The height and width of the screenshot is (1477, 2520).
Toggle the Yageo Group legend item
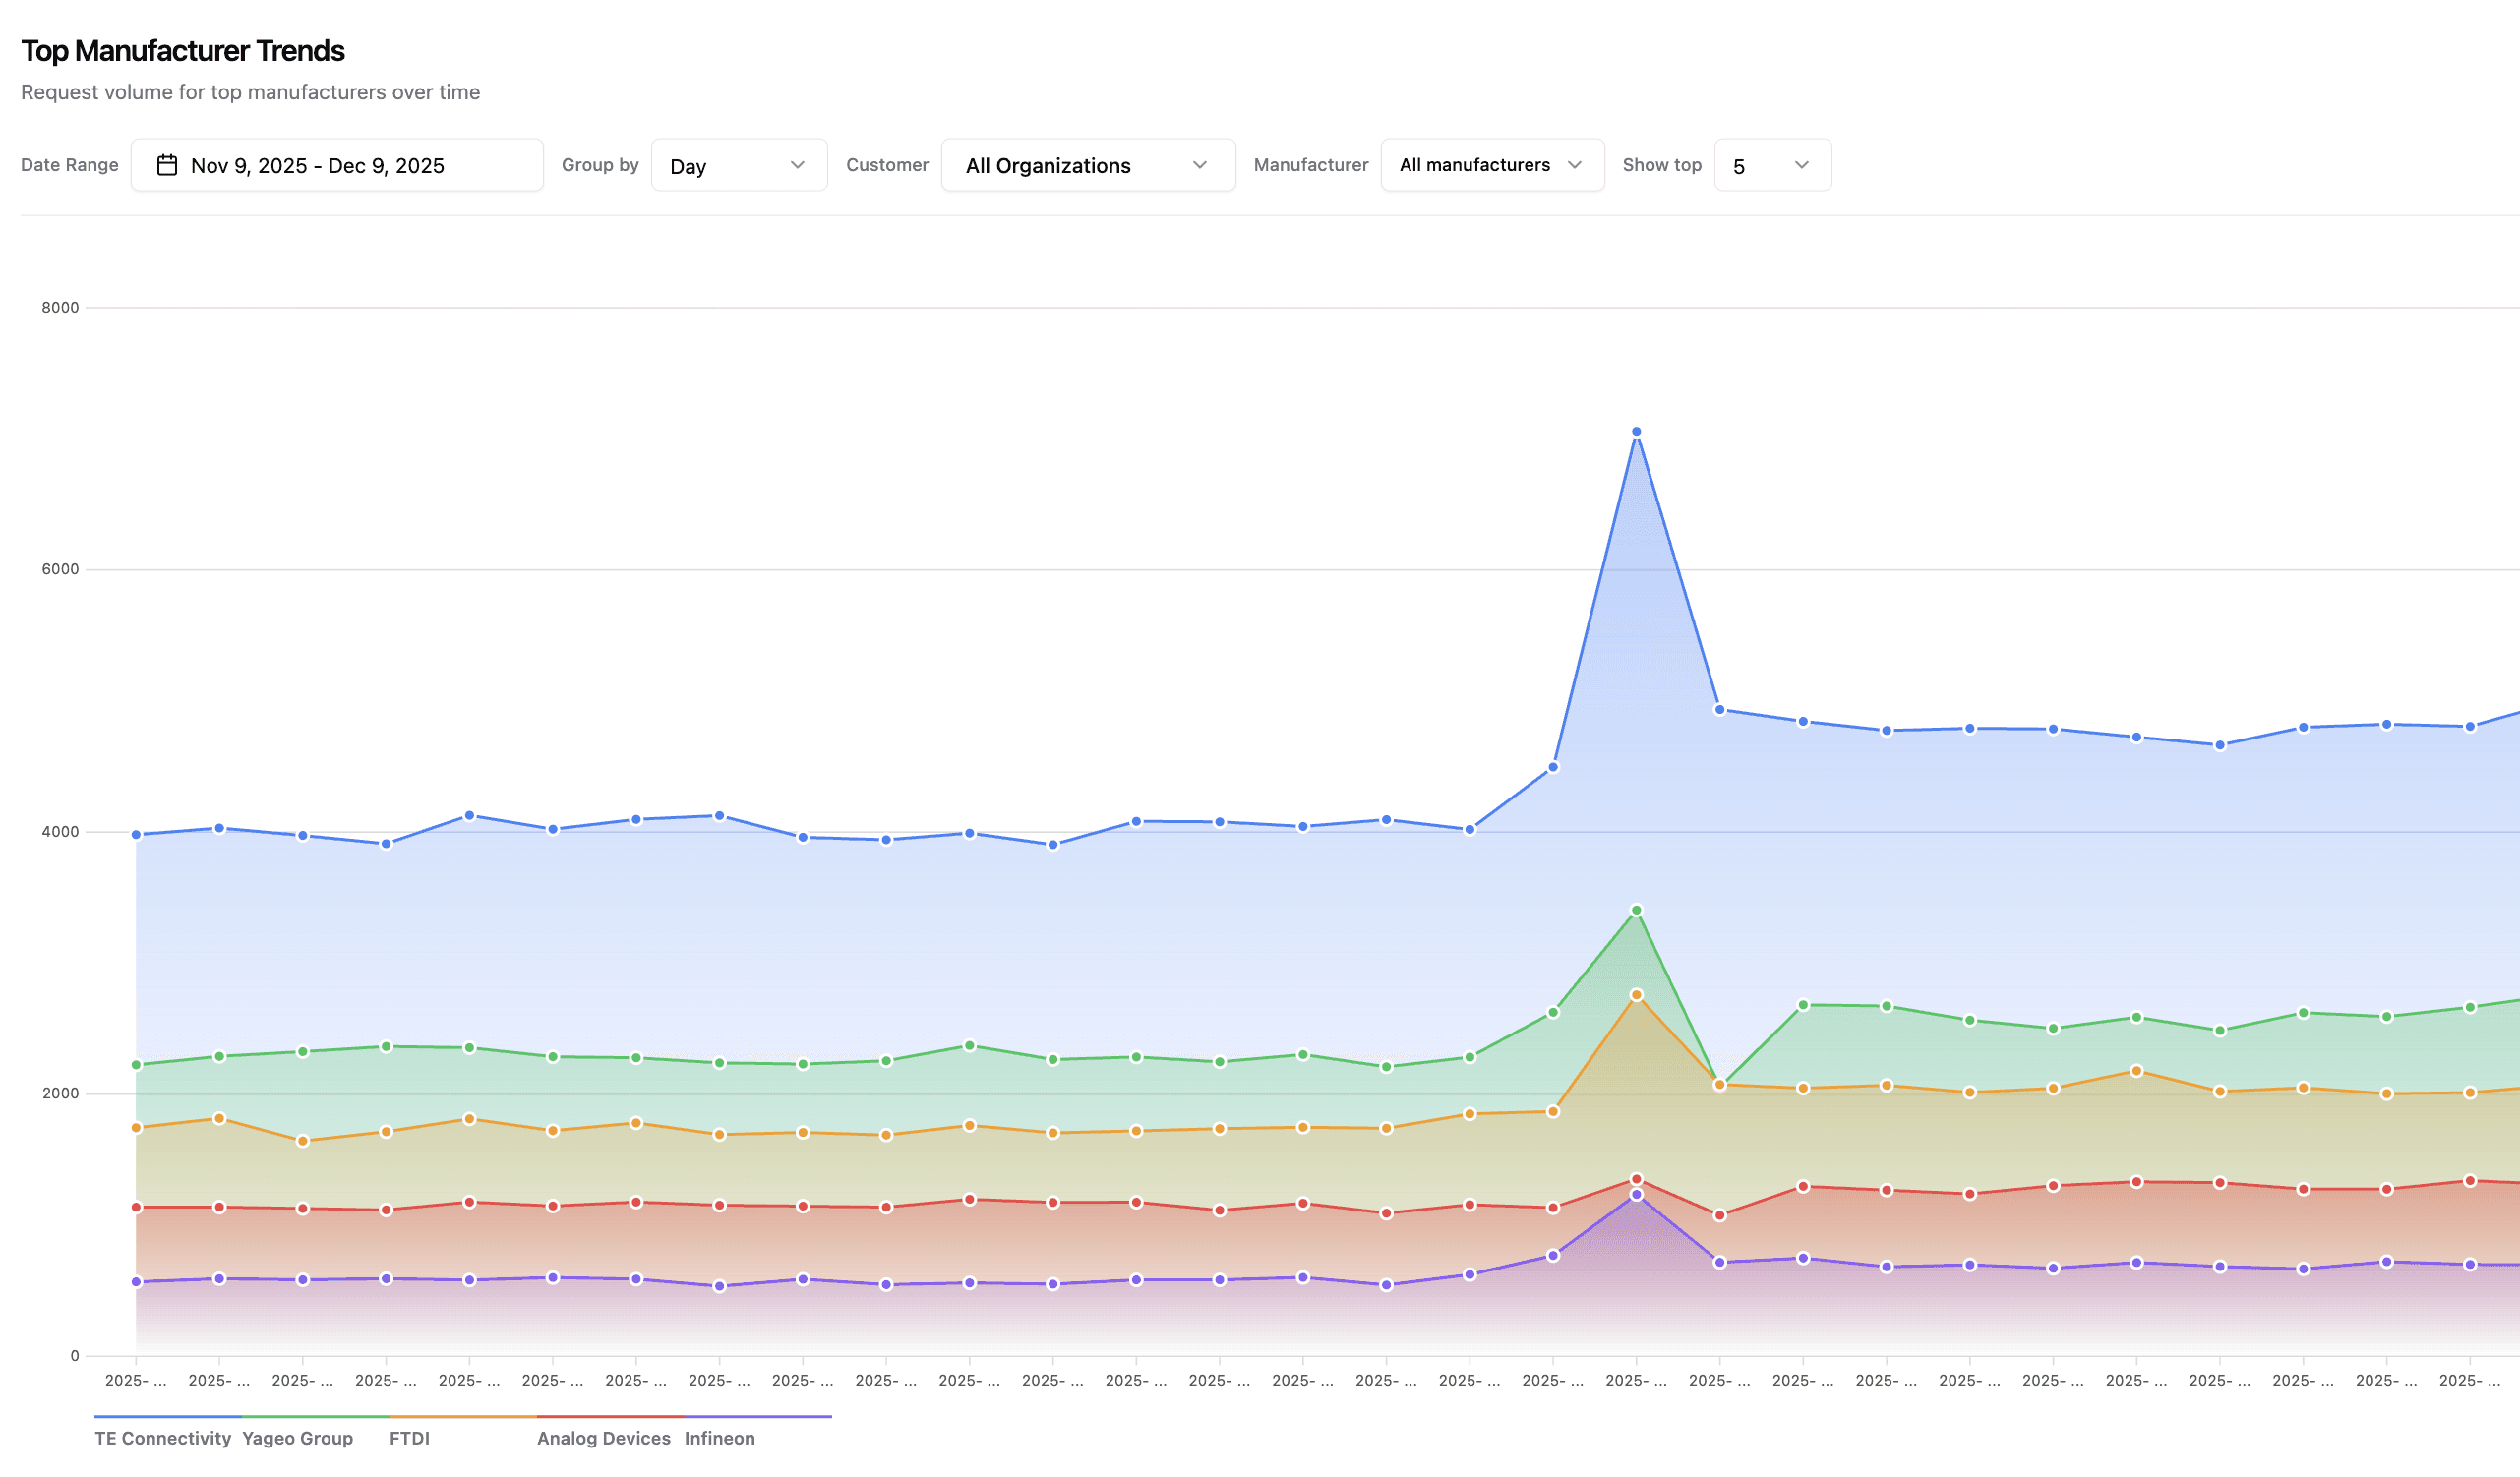[x=298, y=1438]
